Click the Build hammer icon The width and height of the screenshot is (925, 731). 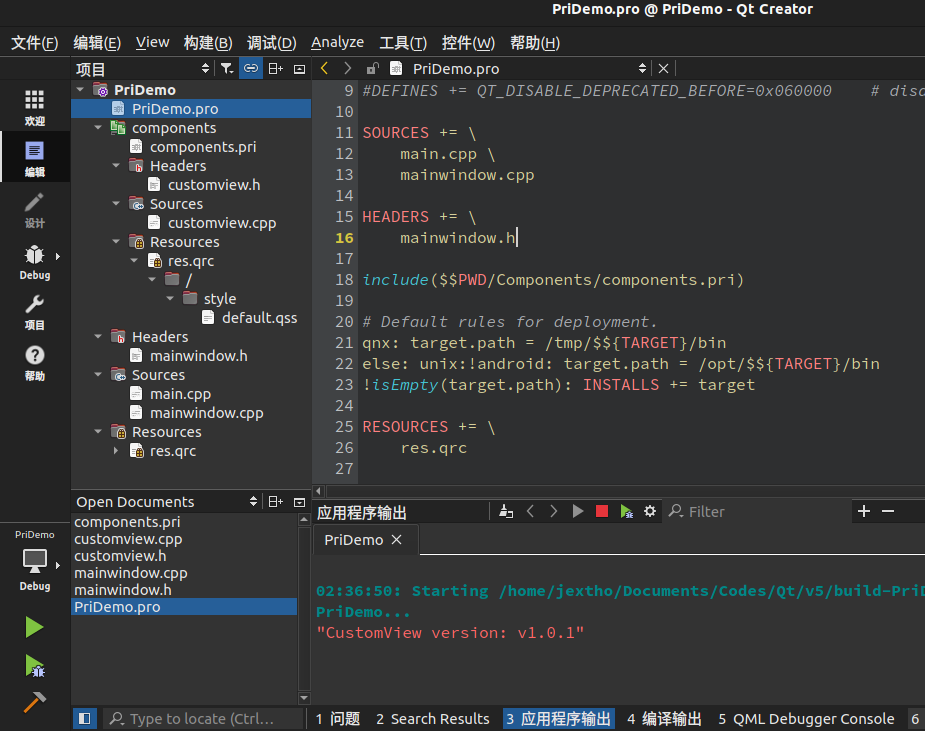35,702
